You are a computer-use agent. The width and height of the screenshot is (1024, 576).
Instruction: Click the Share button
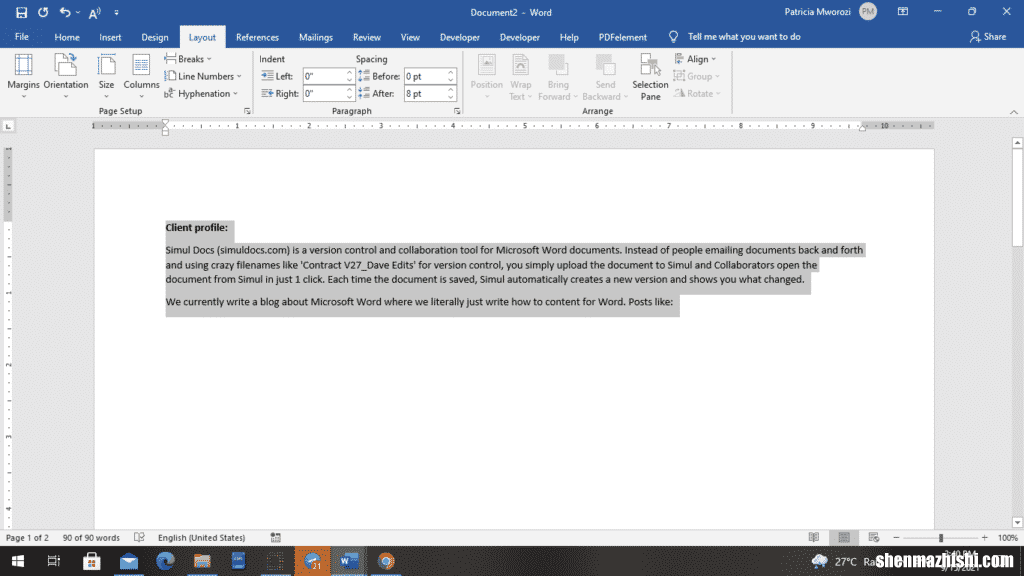[988, 37]
